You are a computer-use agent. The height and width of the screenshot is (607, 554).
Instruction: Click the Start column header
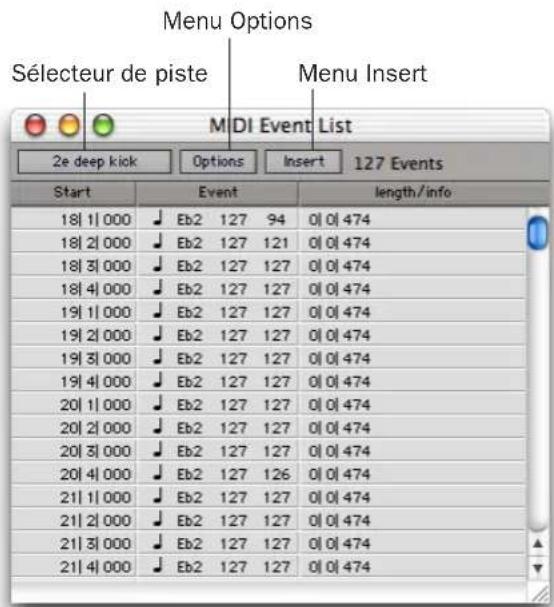(73, 192)
